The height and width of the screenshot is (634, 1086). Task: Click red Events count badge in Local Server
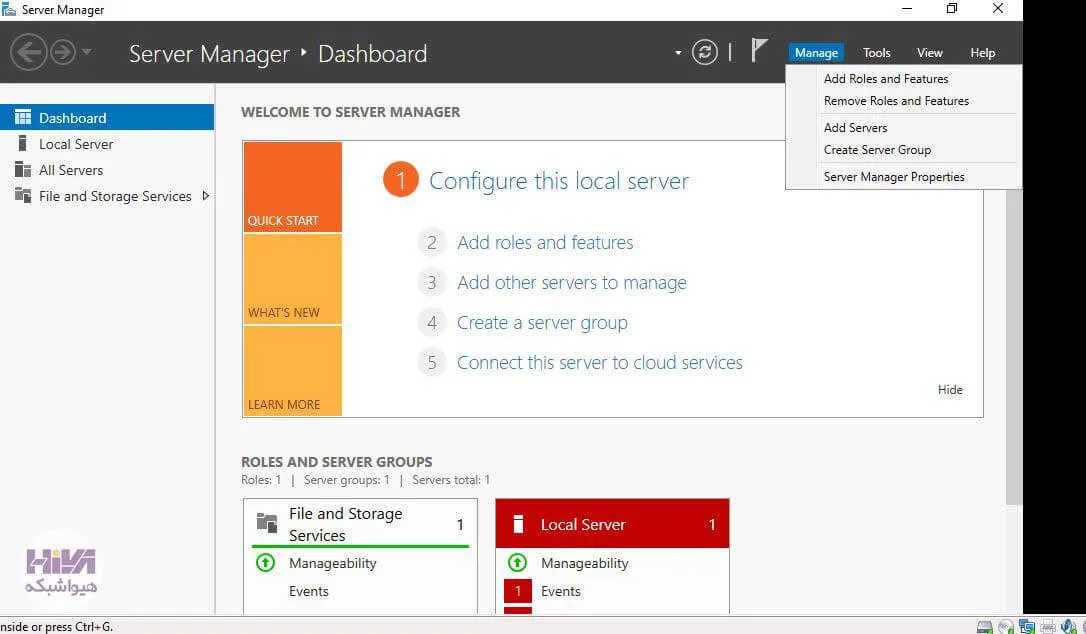(517, 592)
